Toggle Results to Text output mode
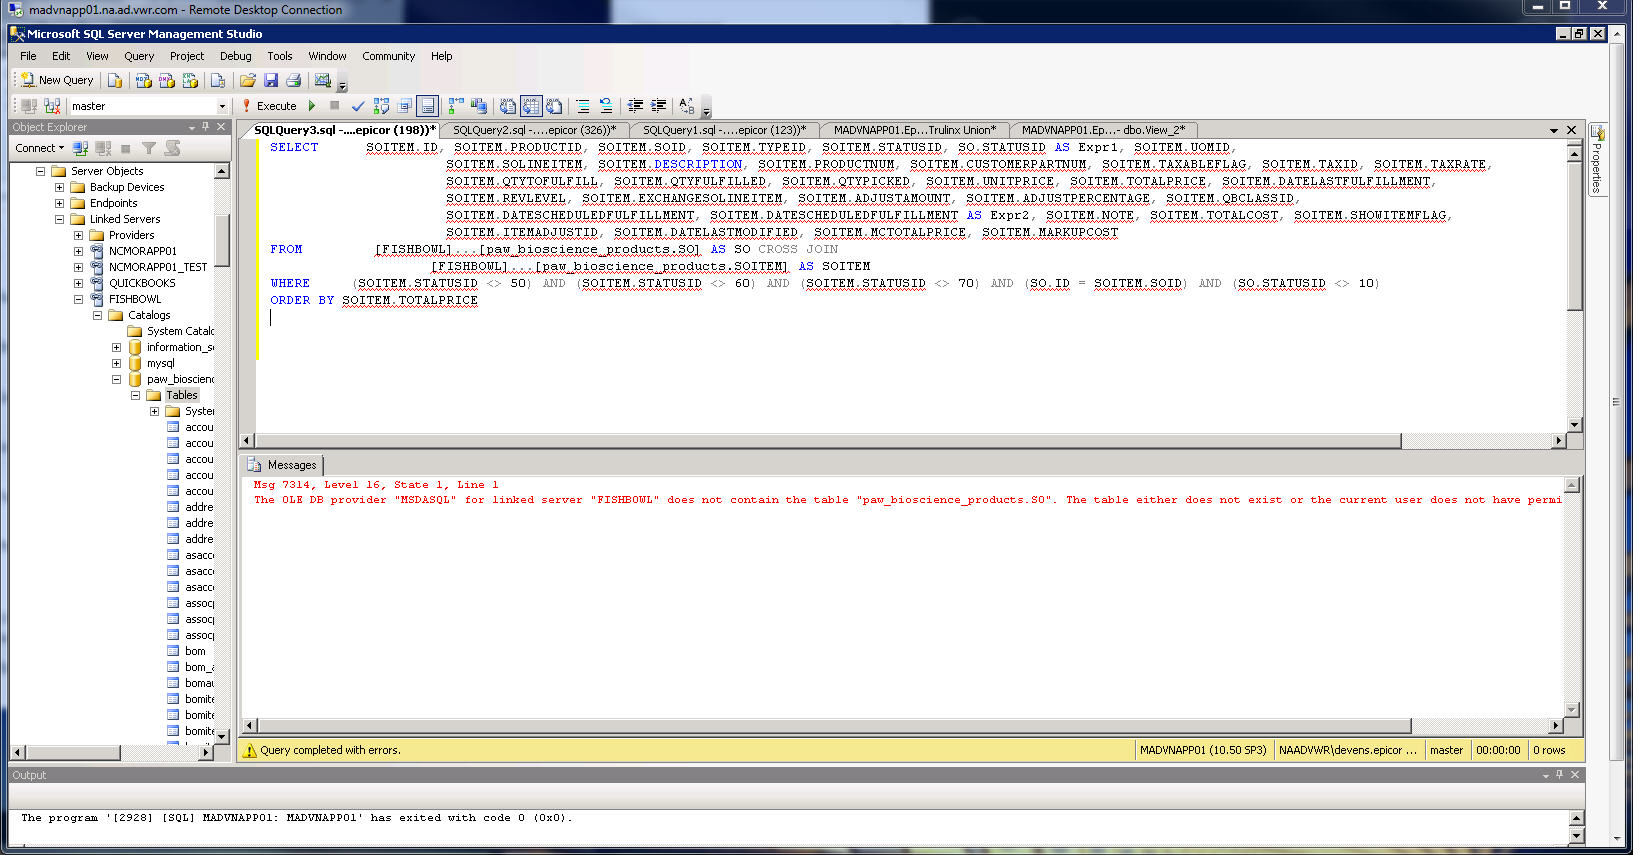Screen dimensions: 1633x855 508,106
